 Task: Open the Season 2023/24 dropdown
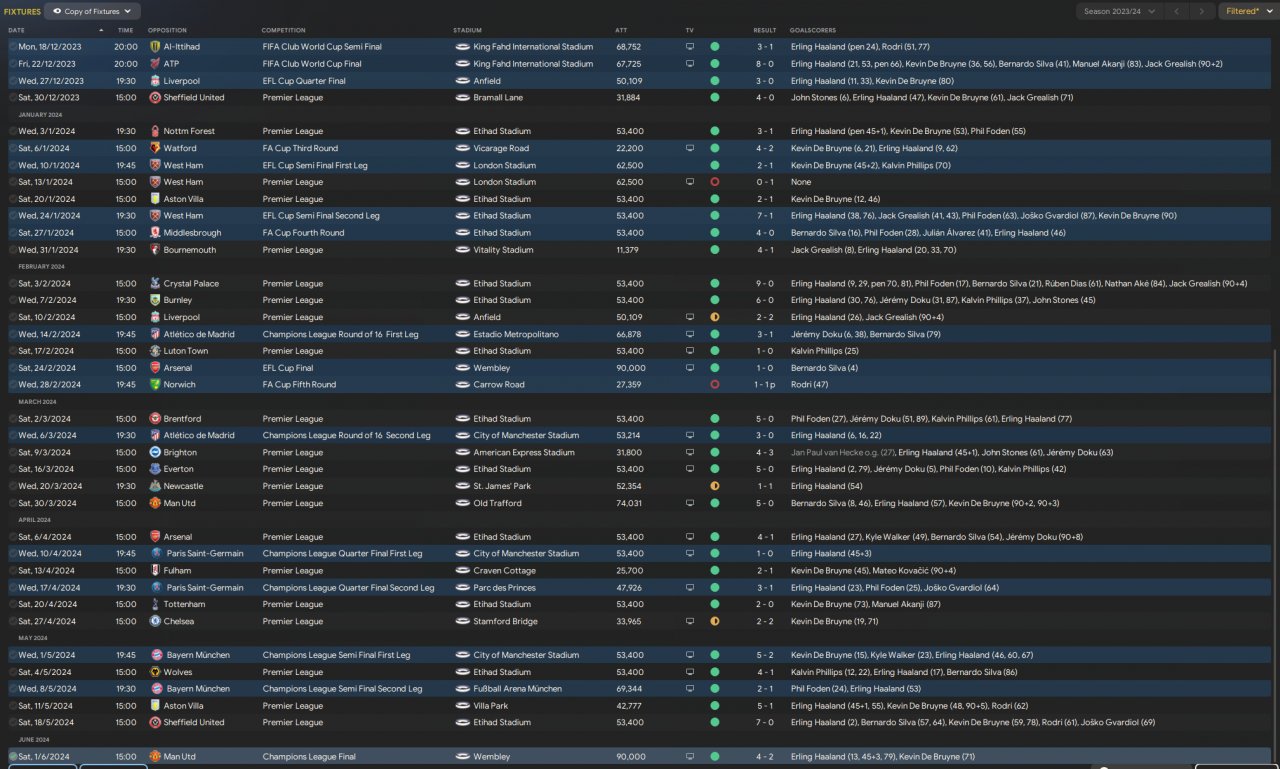point(1120,11)
